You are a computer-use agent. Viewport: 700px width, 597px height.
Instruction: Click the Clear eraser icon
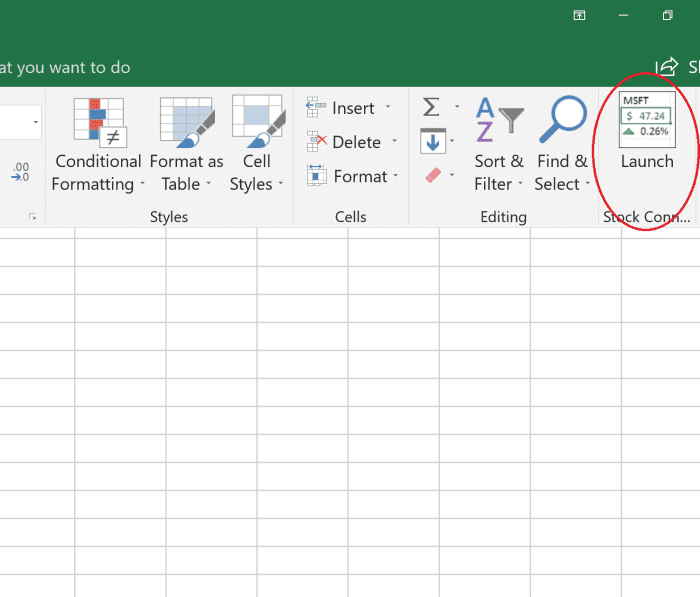(x=433, y=175)
